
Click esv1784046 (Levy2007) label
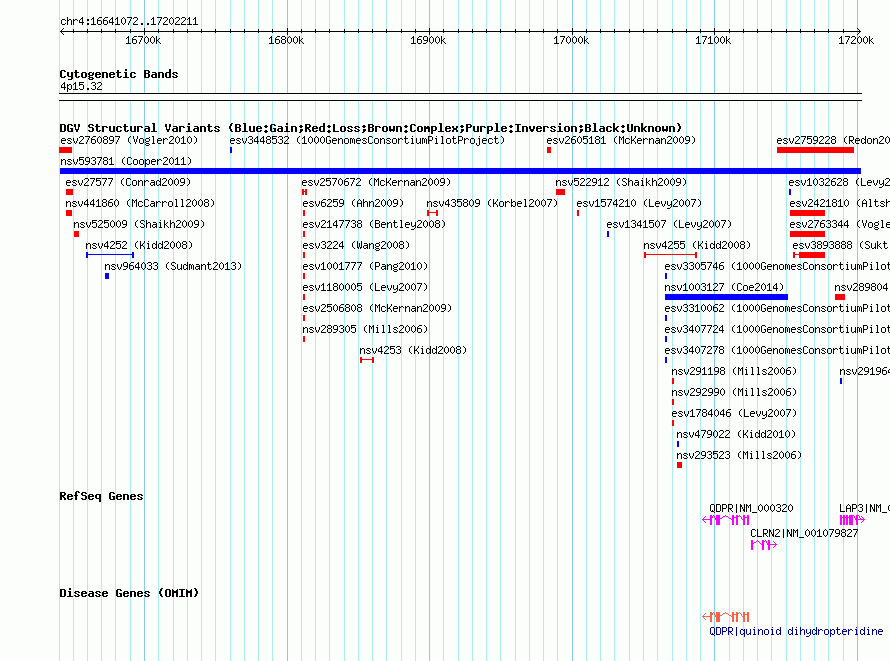tap(734, 413)
